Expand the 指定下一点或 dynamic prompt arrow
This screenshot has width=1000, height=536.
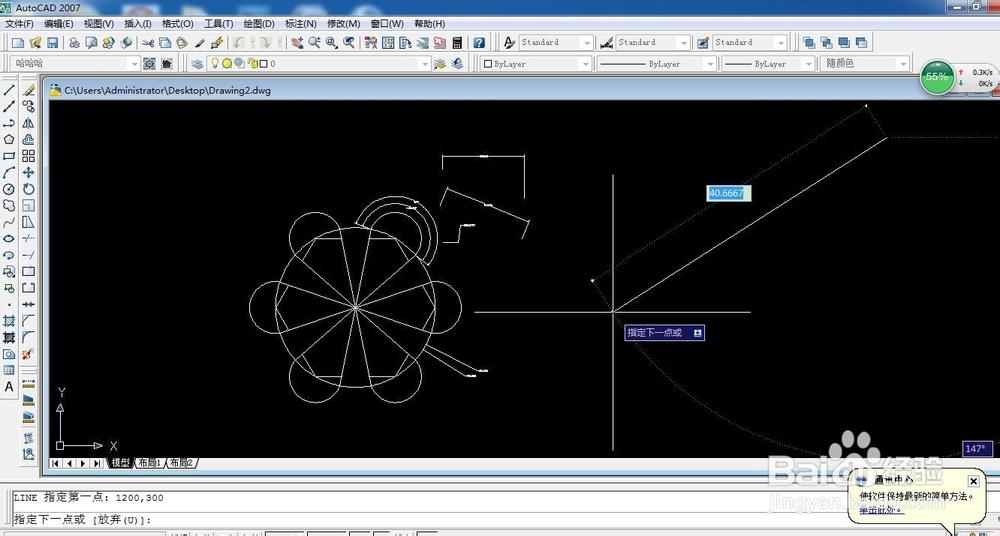tap(698, 332)
